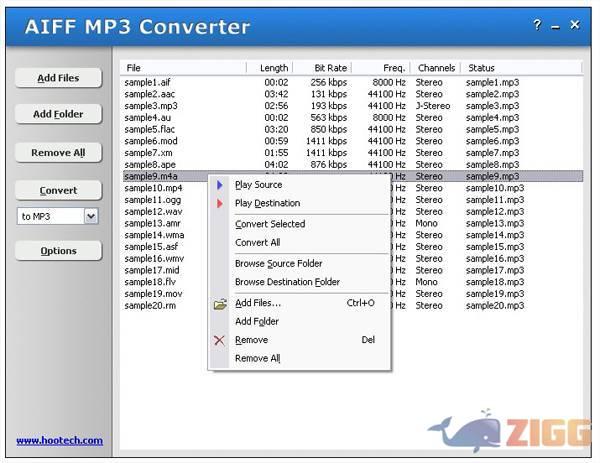
Task: Click the question mark help icon
Action: tap(537, 25)
